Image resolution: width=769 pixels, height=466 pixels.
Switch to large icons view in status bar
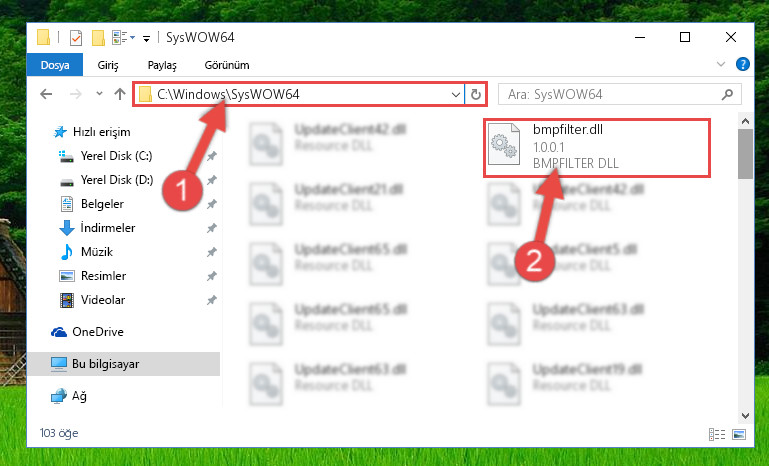739,434
